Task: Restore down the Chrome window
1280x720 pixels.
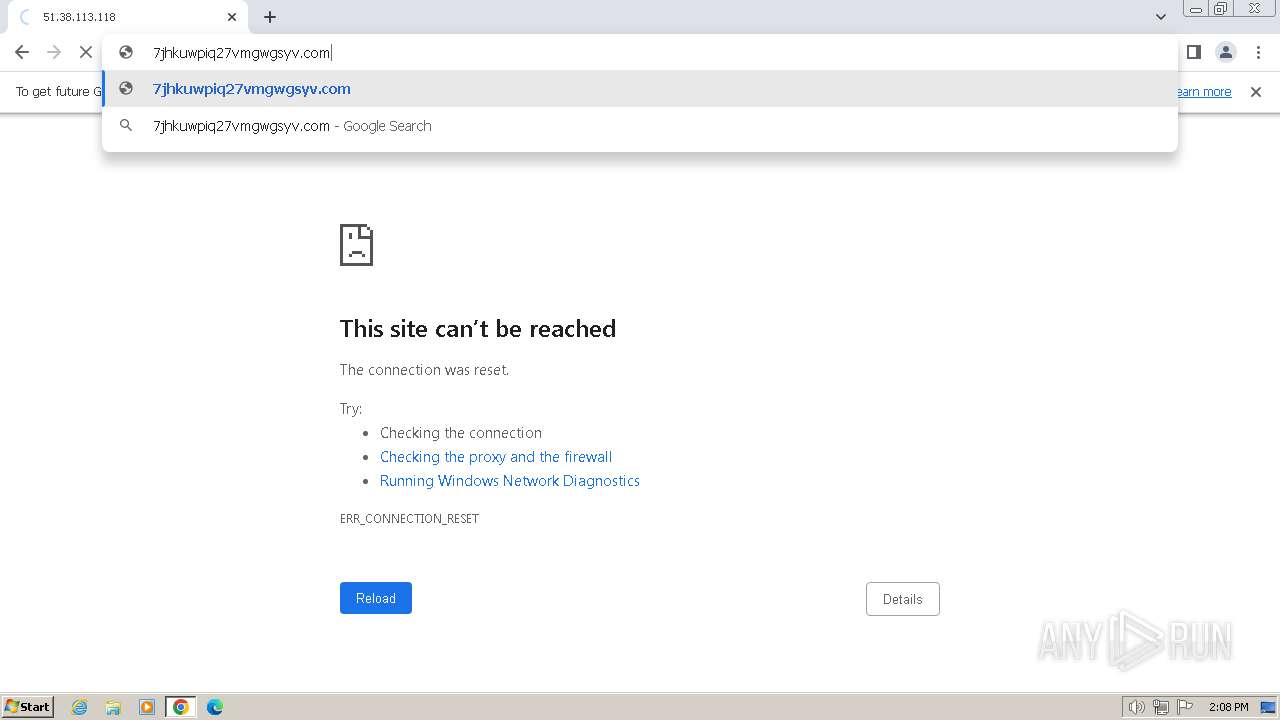Action: (x=1221, y=9)
